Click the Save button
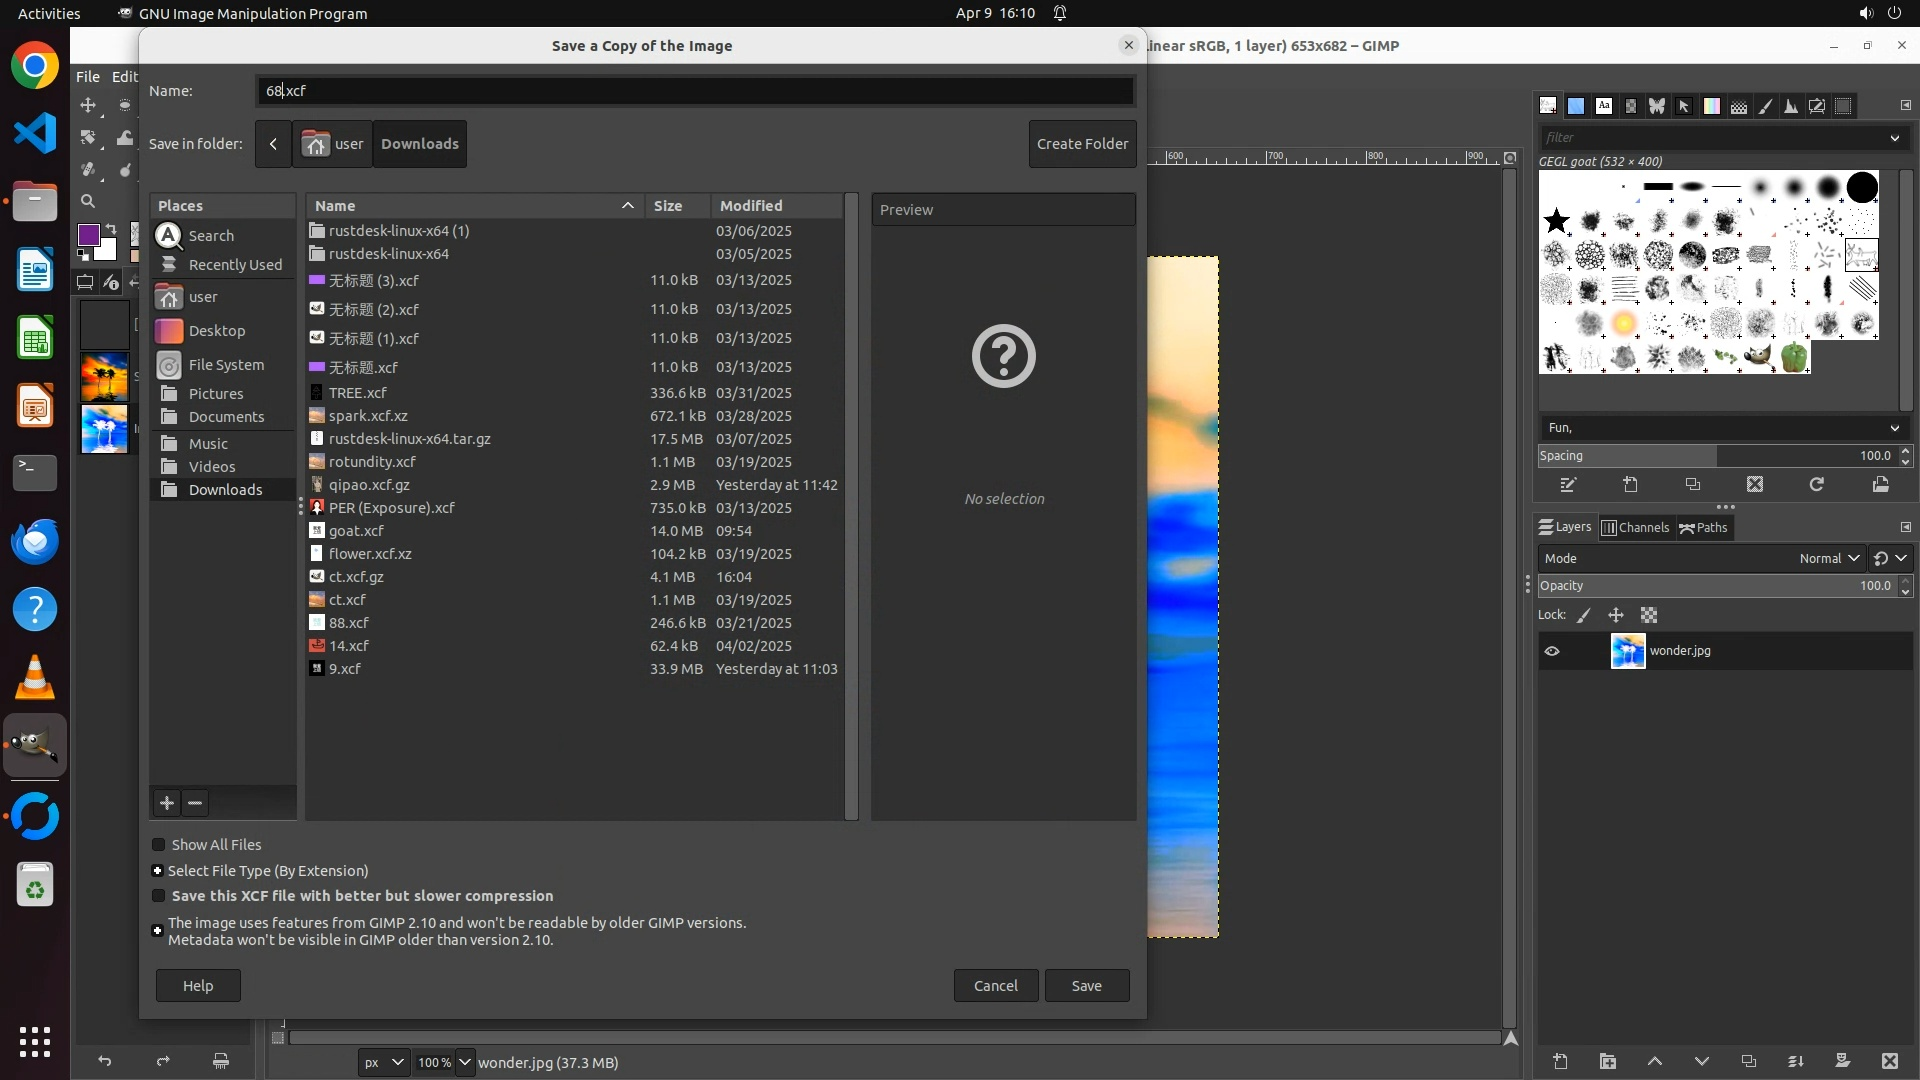1920x1080 pixels. click(1086, 986)
